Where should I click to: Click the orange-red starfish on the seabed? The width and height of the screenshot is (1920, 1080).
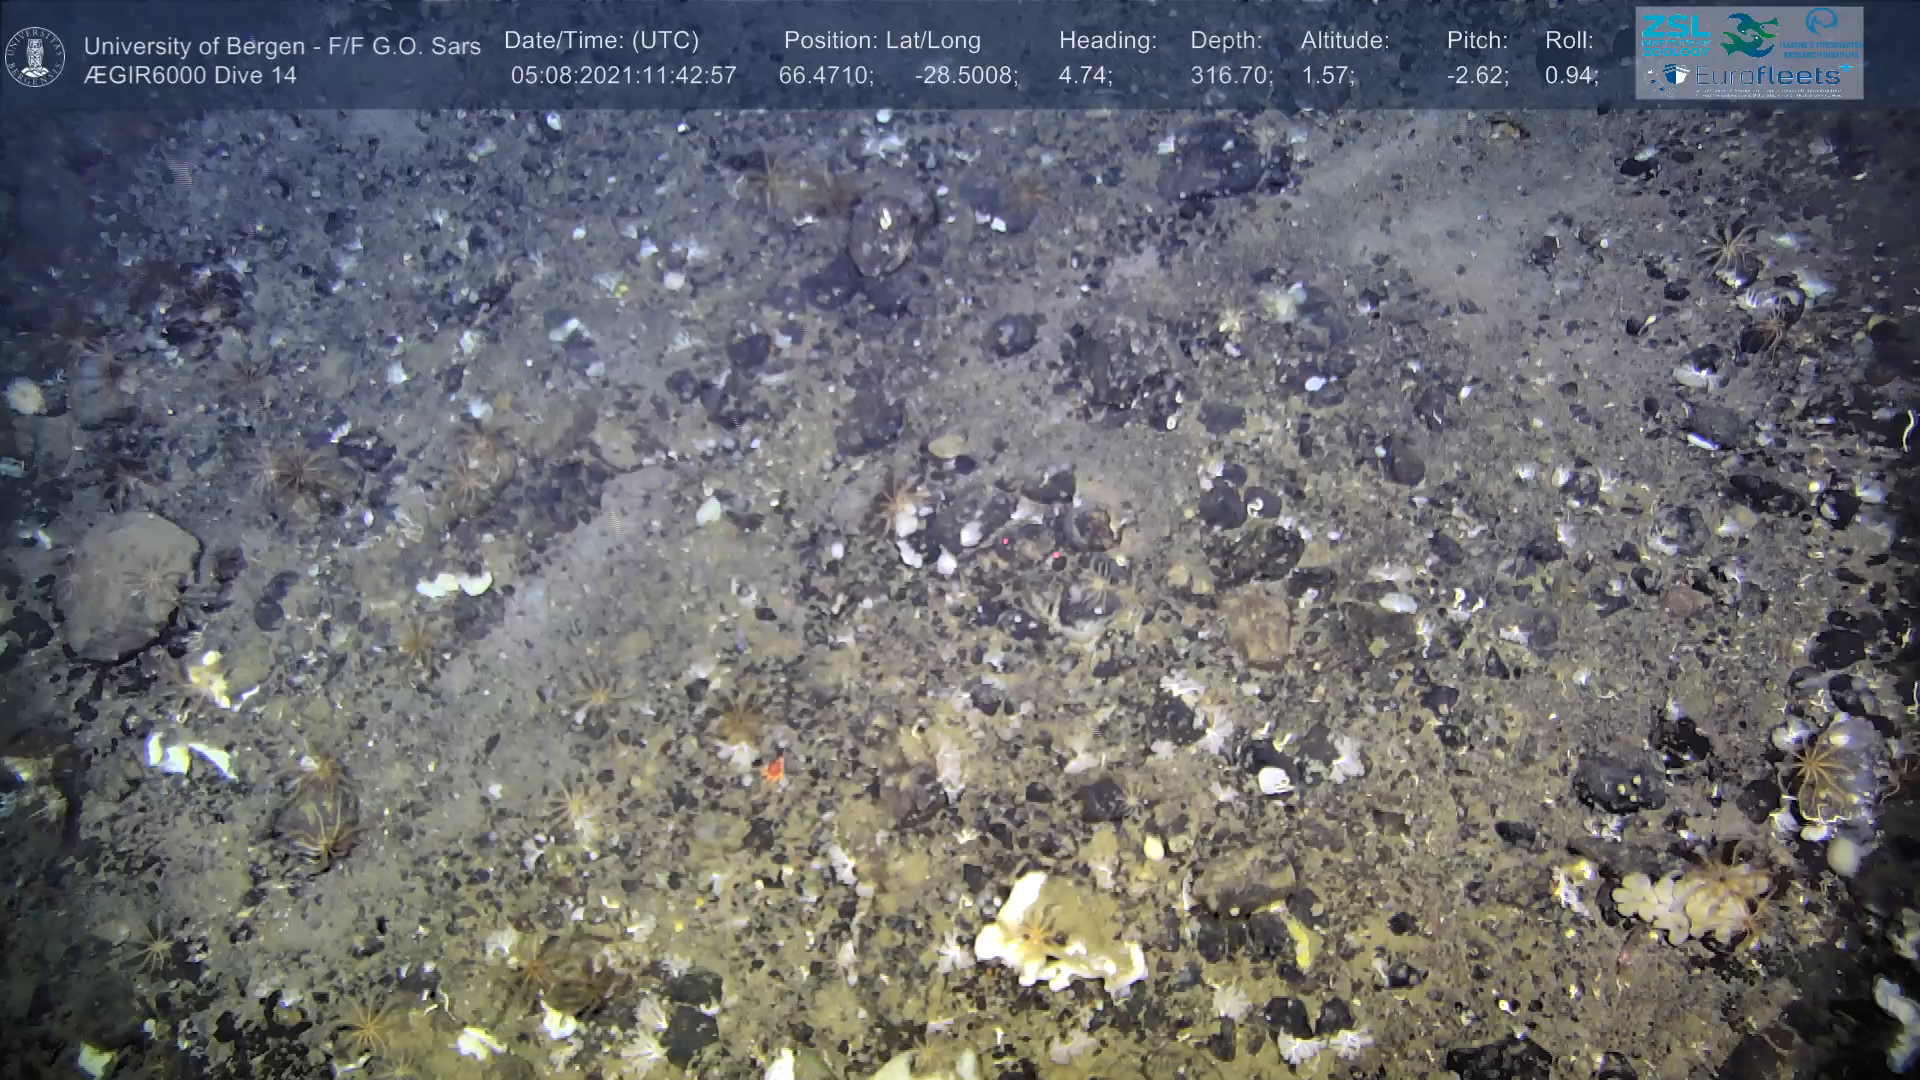click(773, 768)
